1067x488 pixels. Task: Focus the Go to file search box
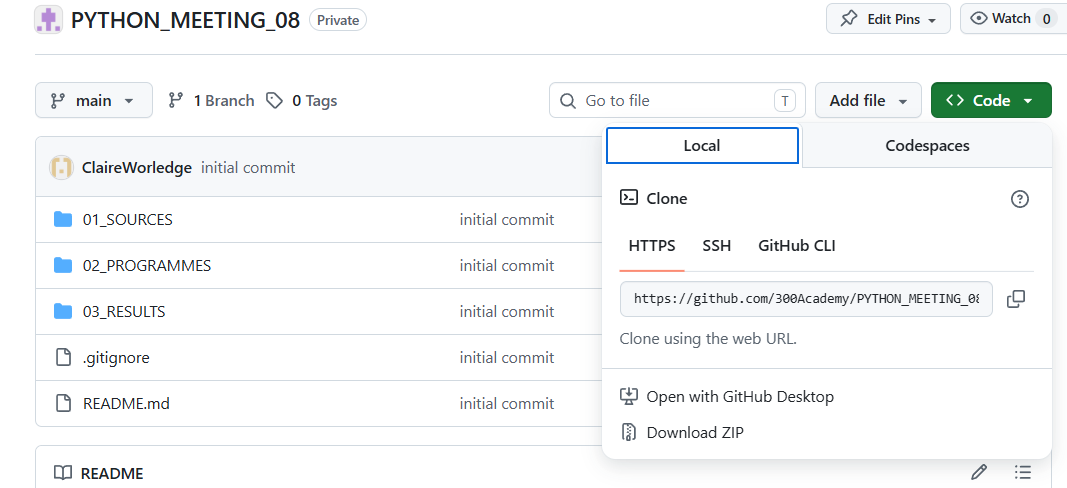pos(677,101)
